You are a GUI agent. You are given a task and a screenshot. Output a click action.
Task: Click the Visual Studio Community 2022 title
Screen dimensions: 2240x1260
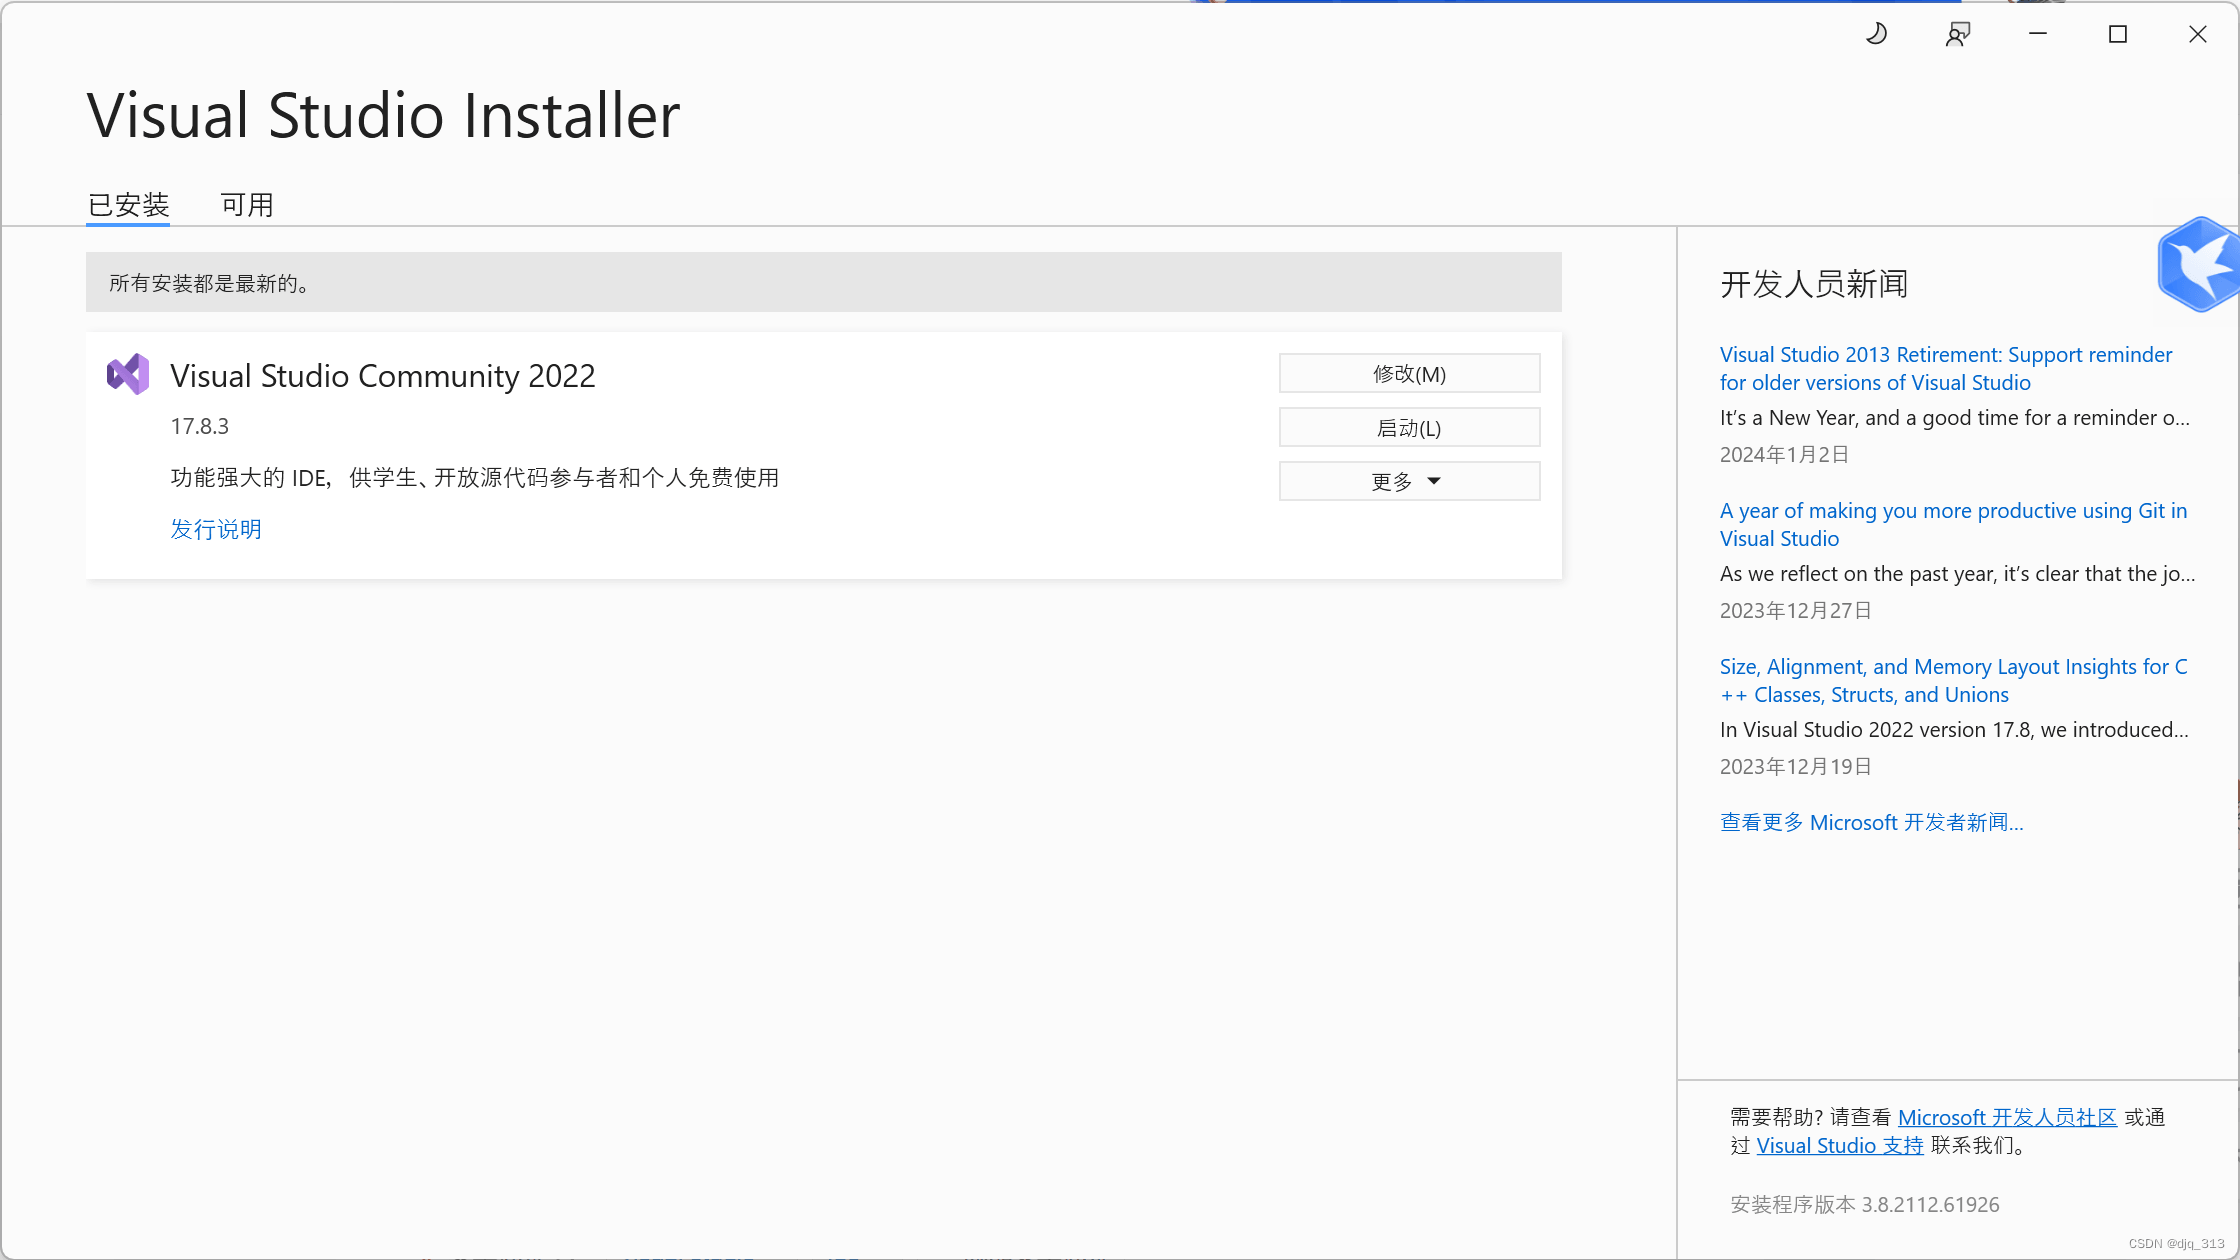click(383, 376)
